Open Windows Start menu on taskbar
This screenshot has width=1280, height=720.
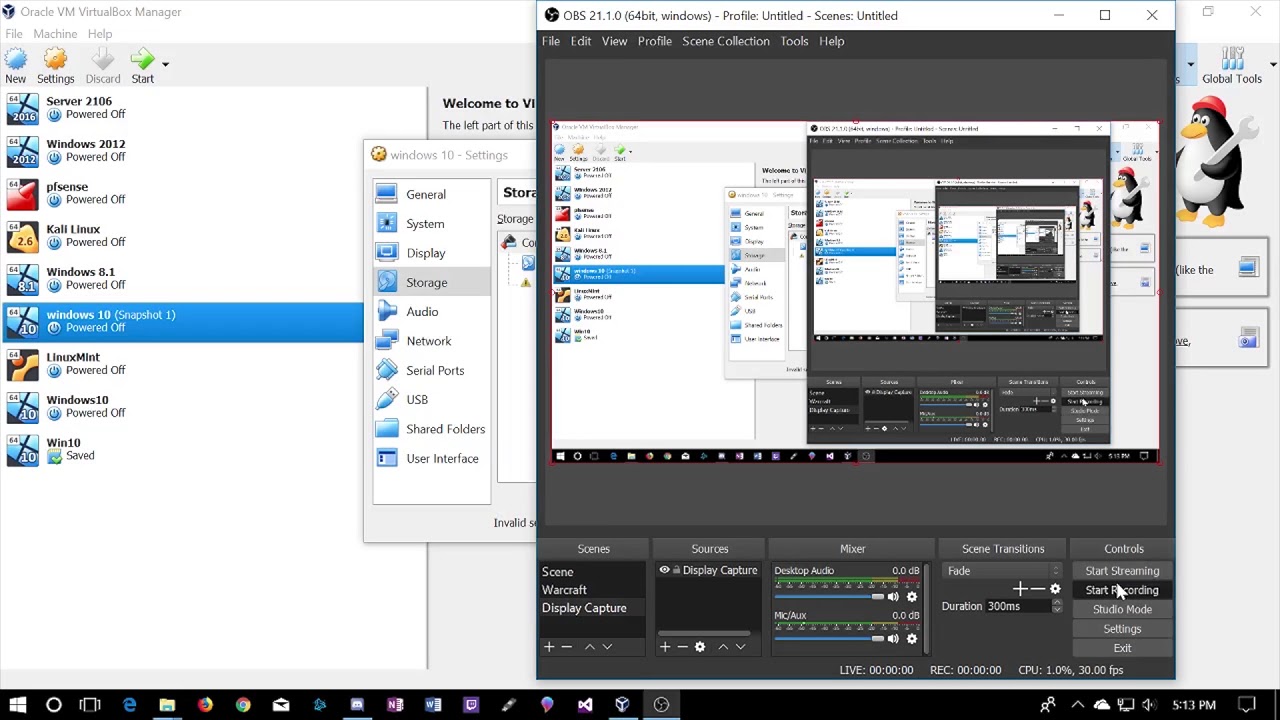[18, 705]
